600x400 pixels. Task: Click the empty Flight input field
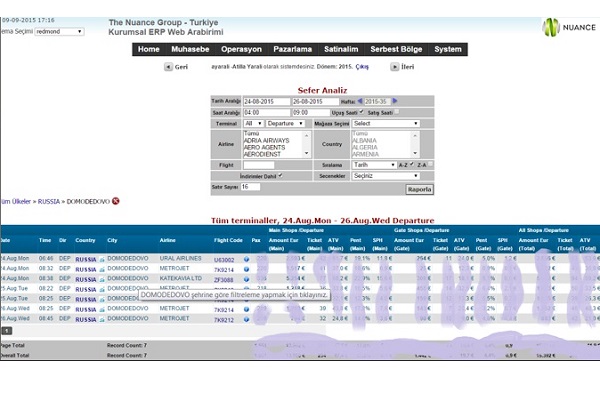coord(259,165)
